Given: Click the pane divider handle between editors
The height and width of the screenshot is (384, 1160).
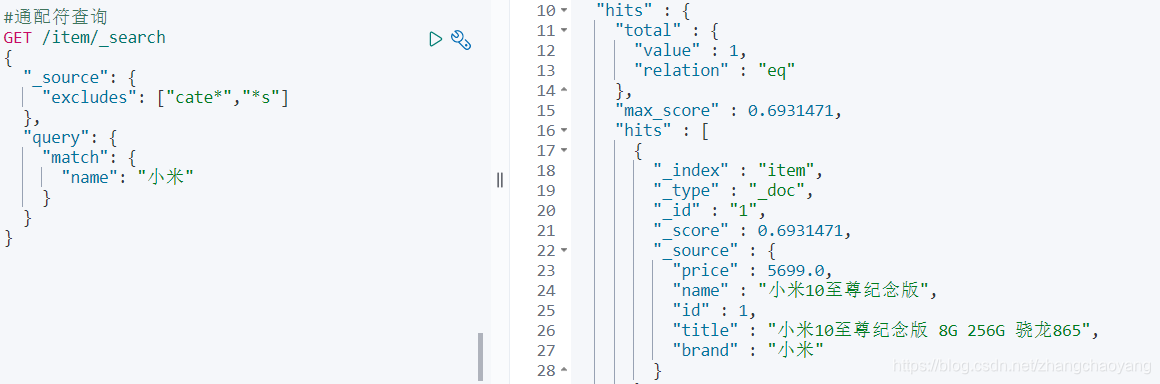Looking at the screenshot, I should click(500, 179).
